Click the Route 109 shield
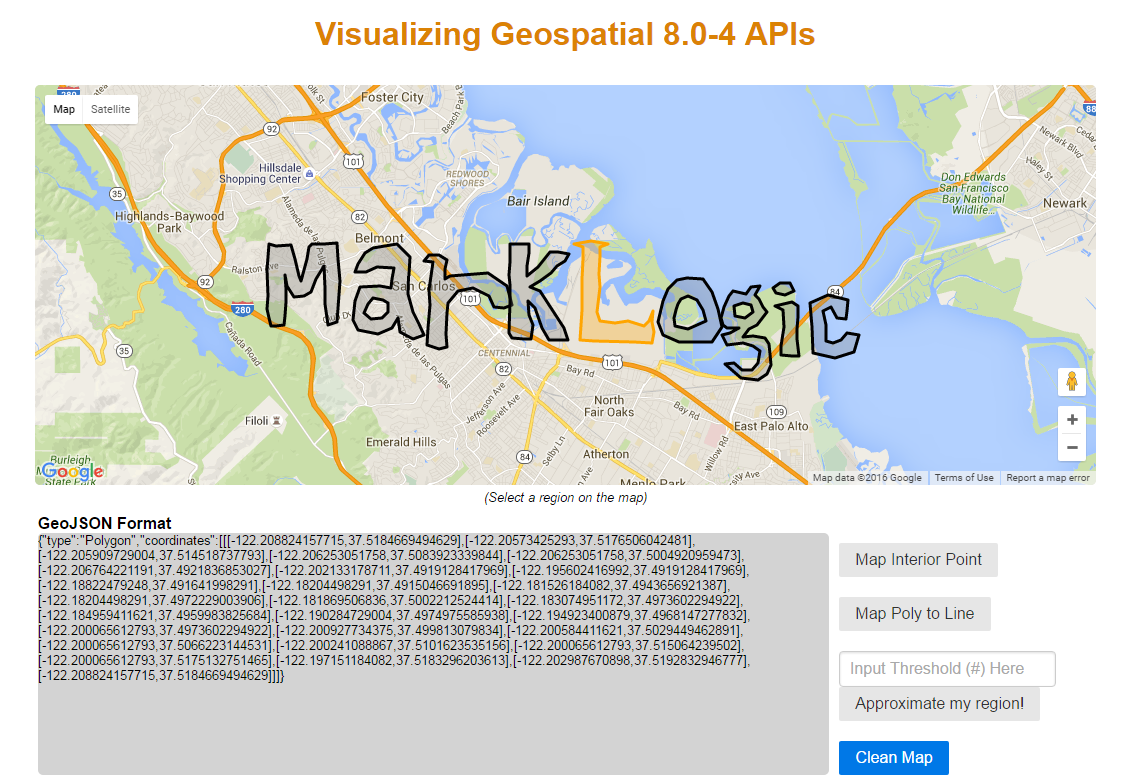Viewport: 1132px width, 782px height. [776, 412]
